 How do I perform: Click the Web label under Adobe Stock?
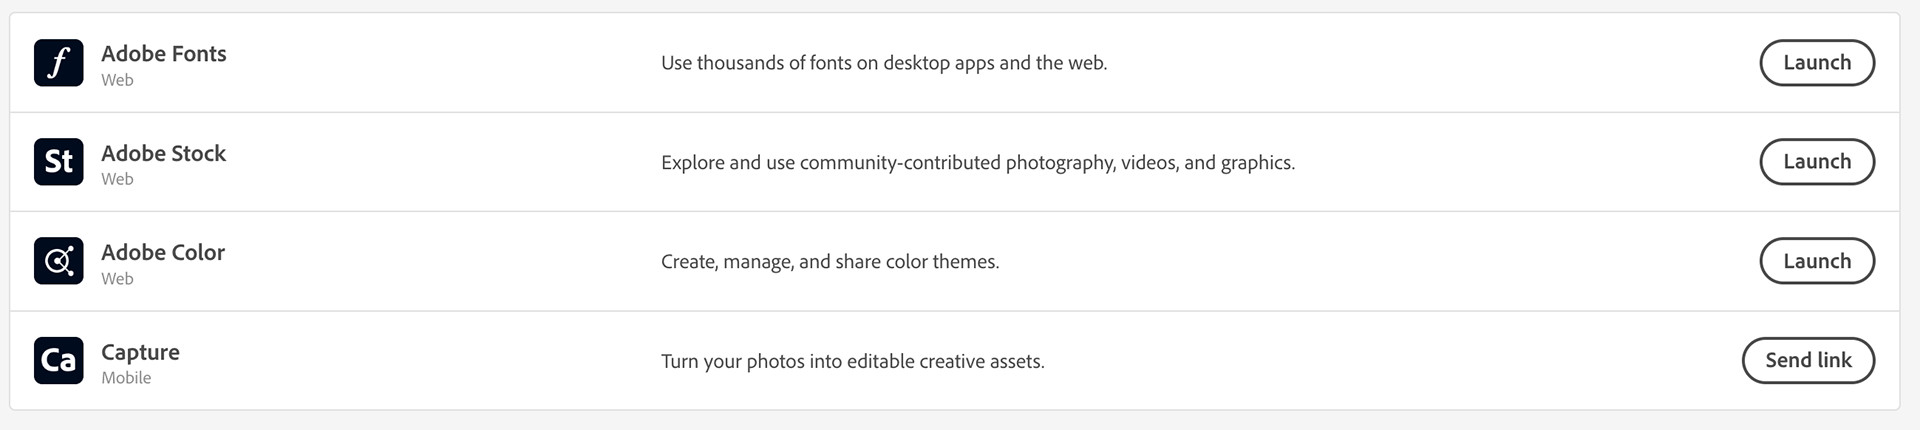[117, 179]
